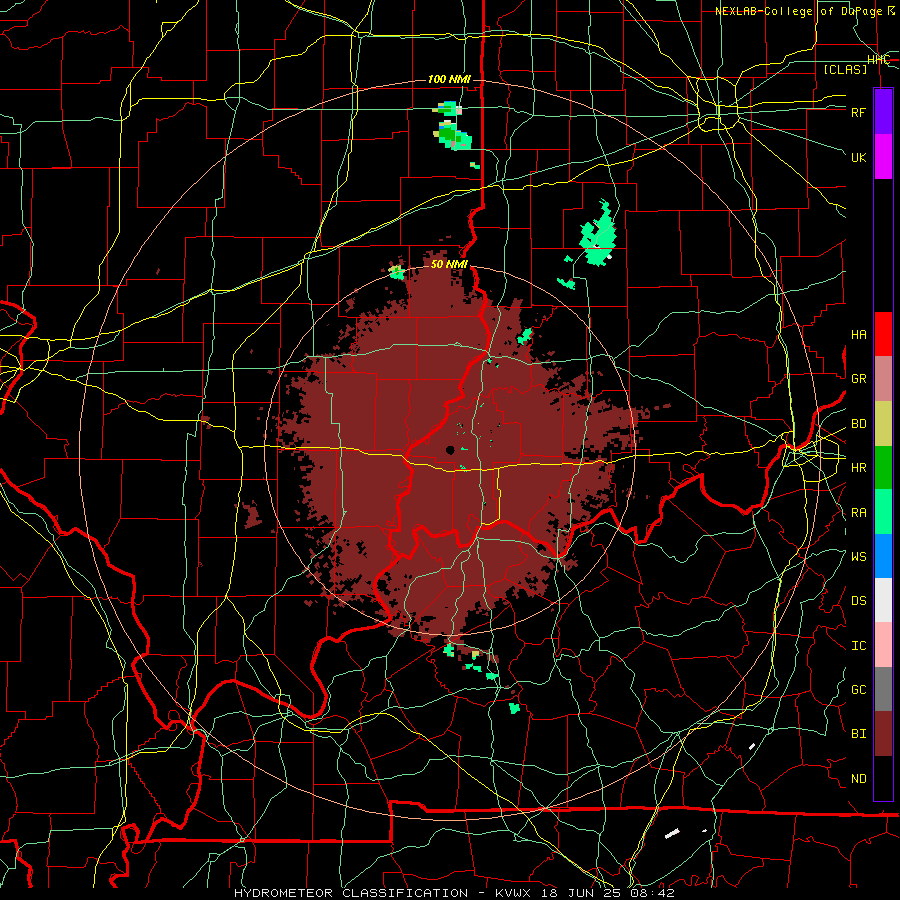Image resolution: width=900 pixels, height=900 pixels.
Task: Click the HR legend label text
Action: tap(858, 468)
